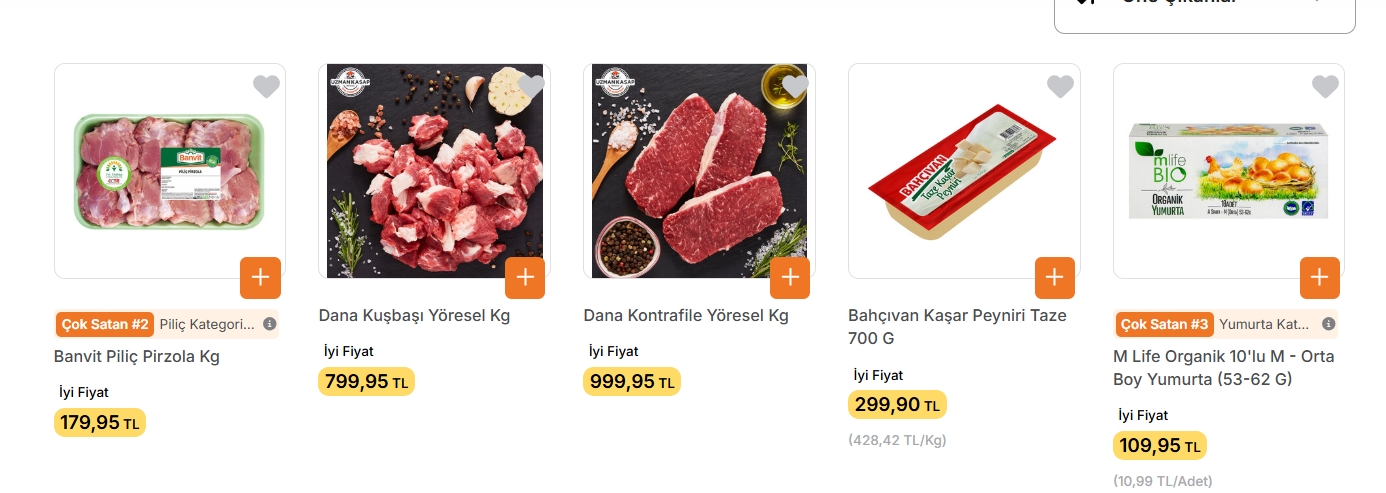Open the Dana Kontrafile Yöresel Kg title
This screenshot has width=1386, height=493.
click(686, 315)
